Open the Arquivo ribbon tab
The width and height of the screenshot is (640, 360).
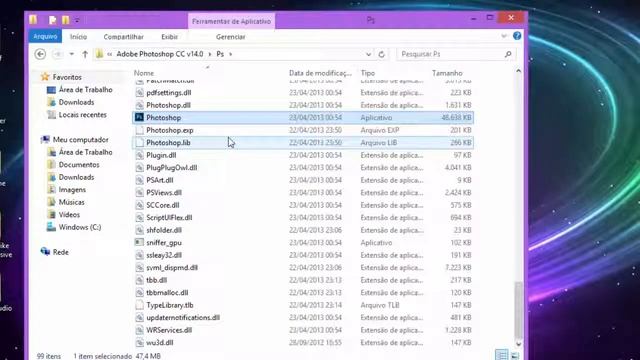[45, 36]
